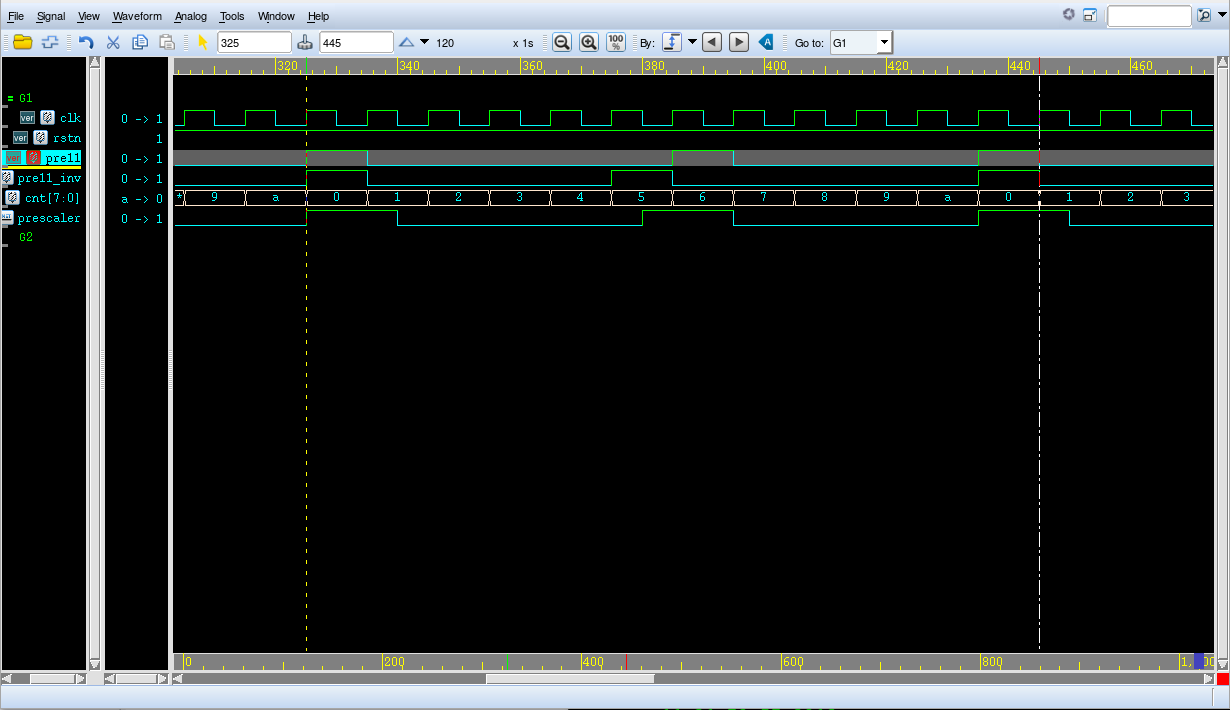Click the clk signal type icon
The image size is (1230, 710).
pos(47,118)
